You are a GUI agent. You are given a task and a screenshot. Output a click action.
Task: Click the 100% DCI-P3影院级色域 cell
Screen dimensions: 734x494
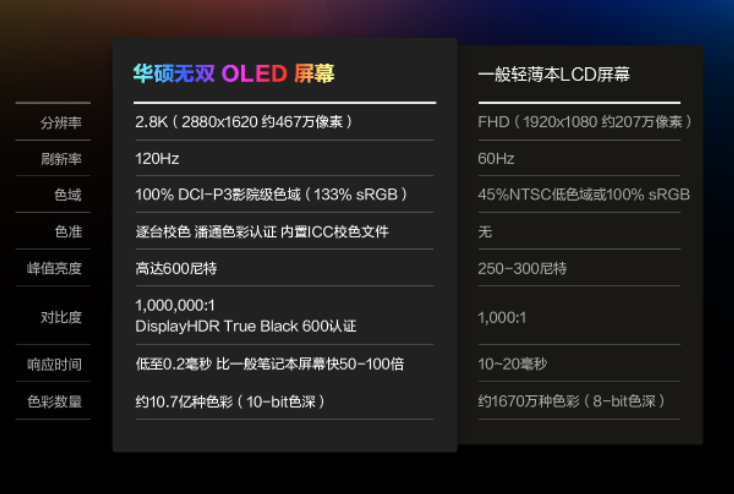coord(271,194)
